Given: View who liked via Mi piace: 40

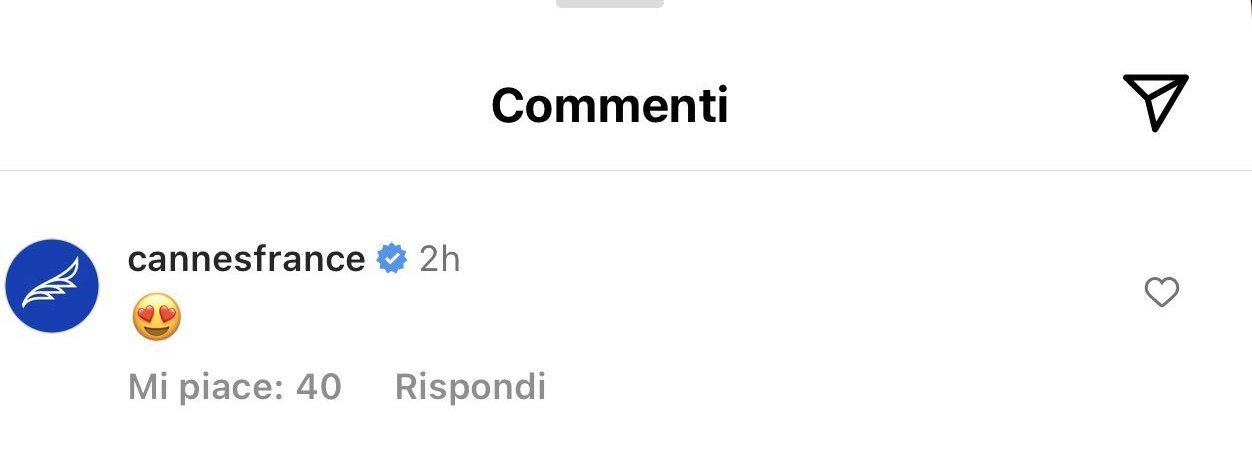Looking at the screenshot, I should coord(235,386).
